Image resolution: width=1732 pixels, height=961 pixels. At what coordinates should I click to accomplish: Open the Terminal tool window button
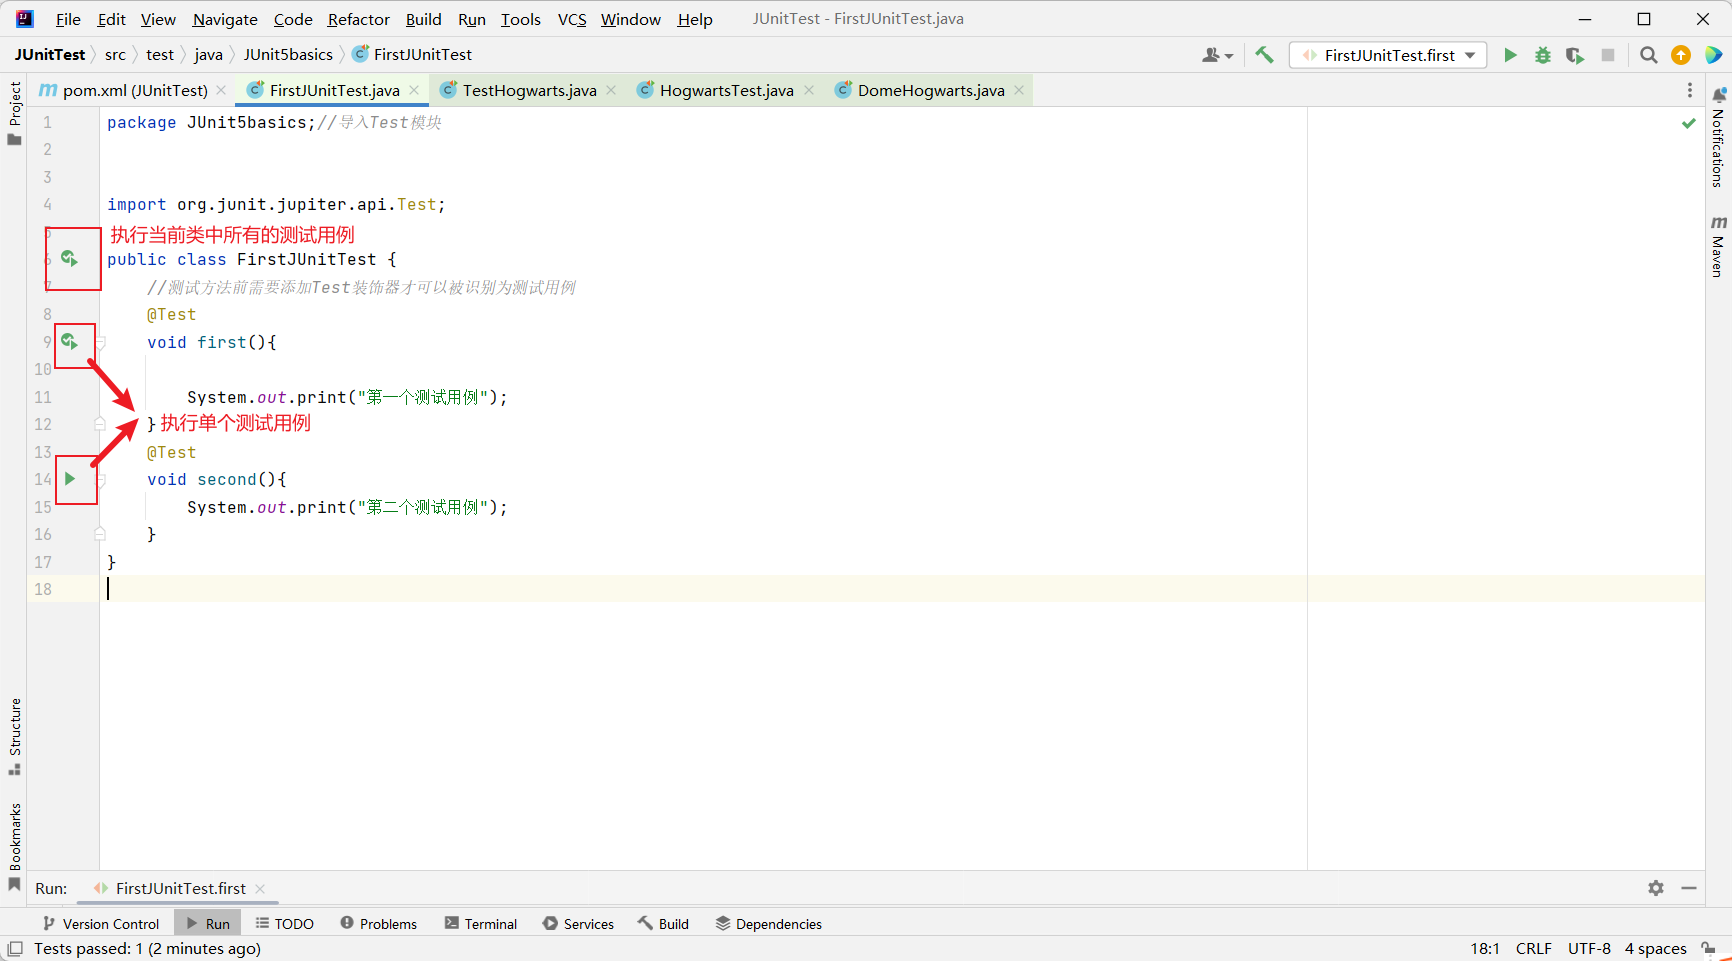pyautogui.click(x=481, y=924)
